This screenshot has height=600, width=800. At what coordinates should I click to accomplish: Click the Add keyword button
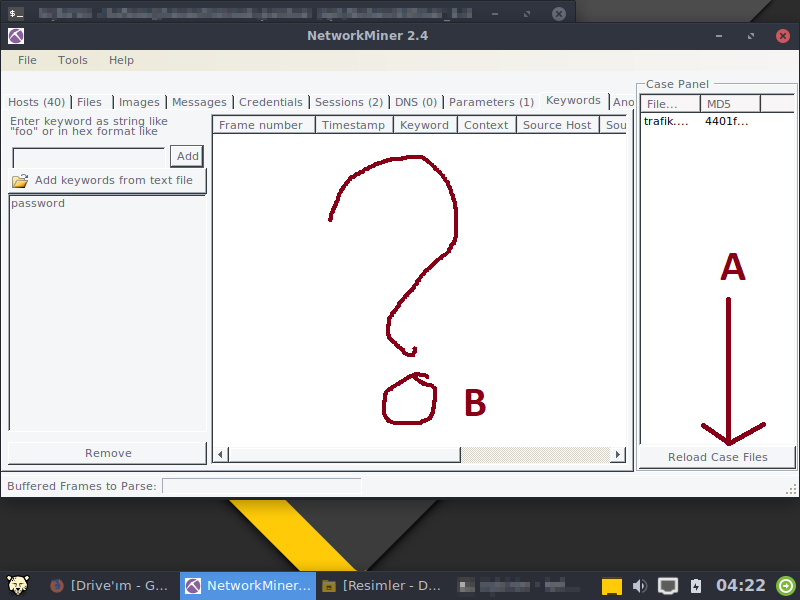coord(187,156)
